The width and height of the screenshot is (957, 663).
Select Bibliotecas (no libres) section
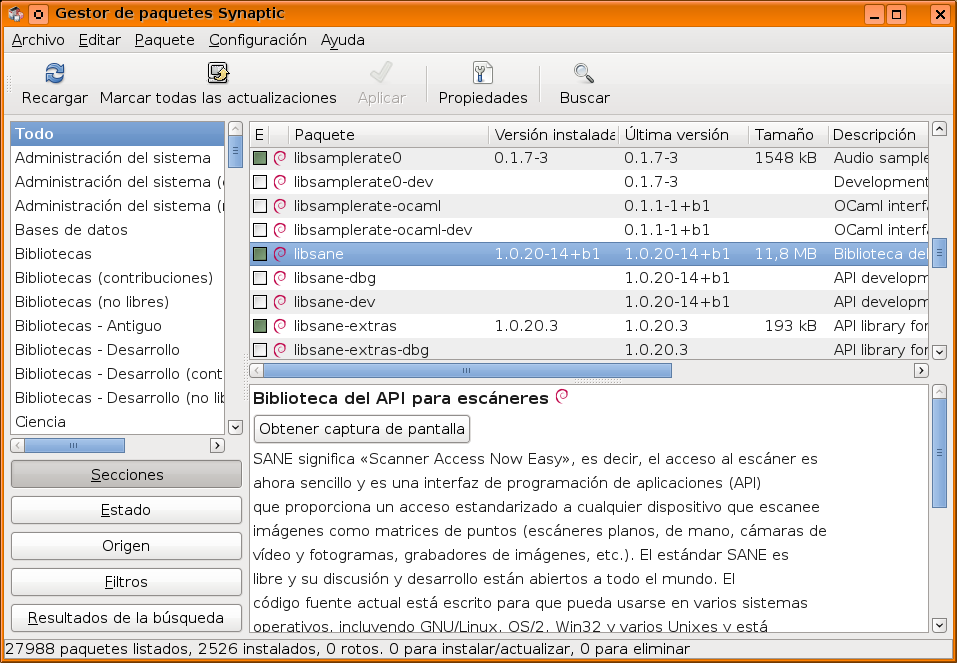pyautogui.click(x=118, y=302)
